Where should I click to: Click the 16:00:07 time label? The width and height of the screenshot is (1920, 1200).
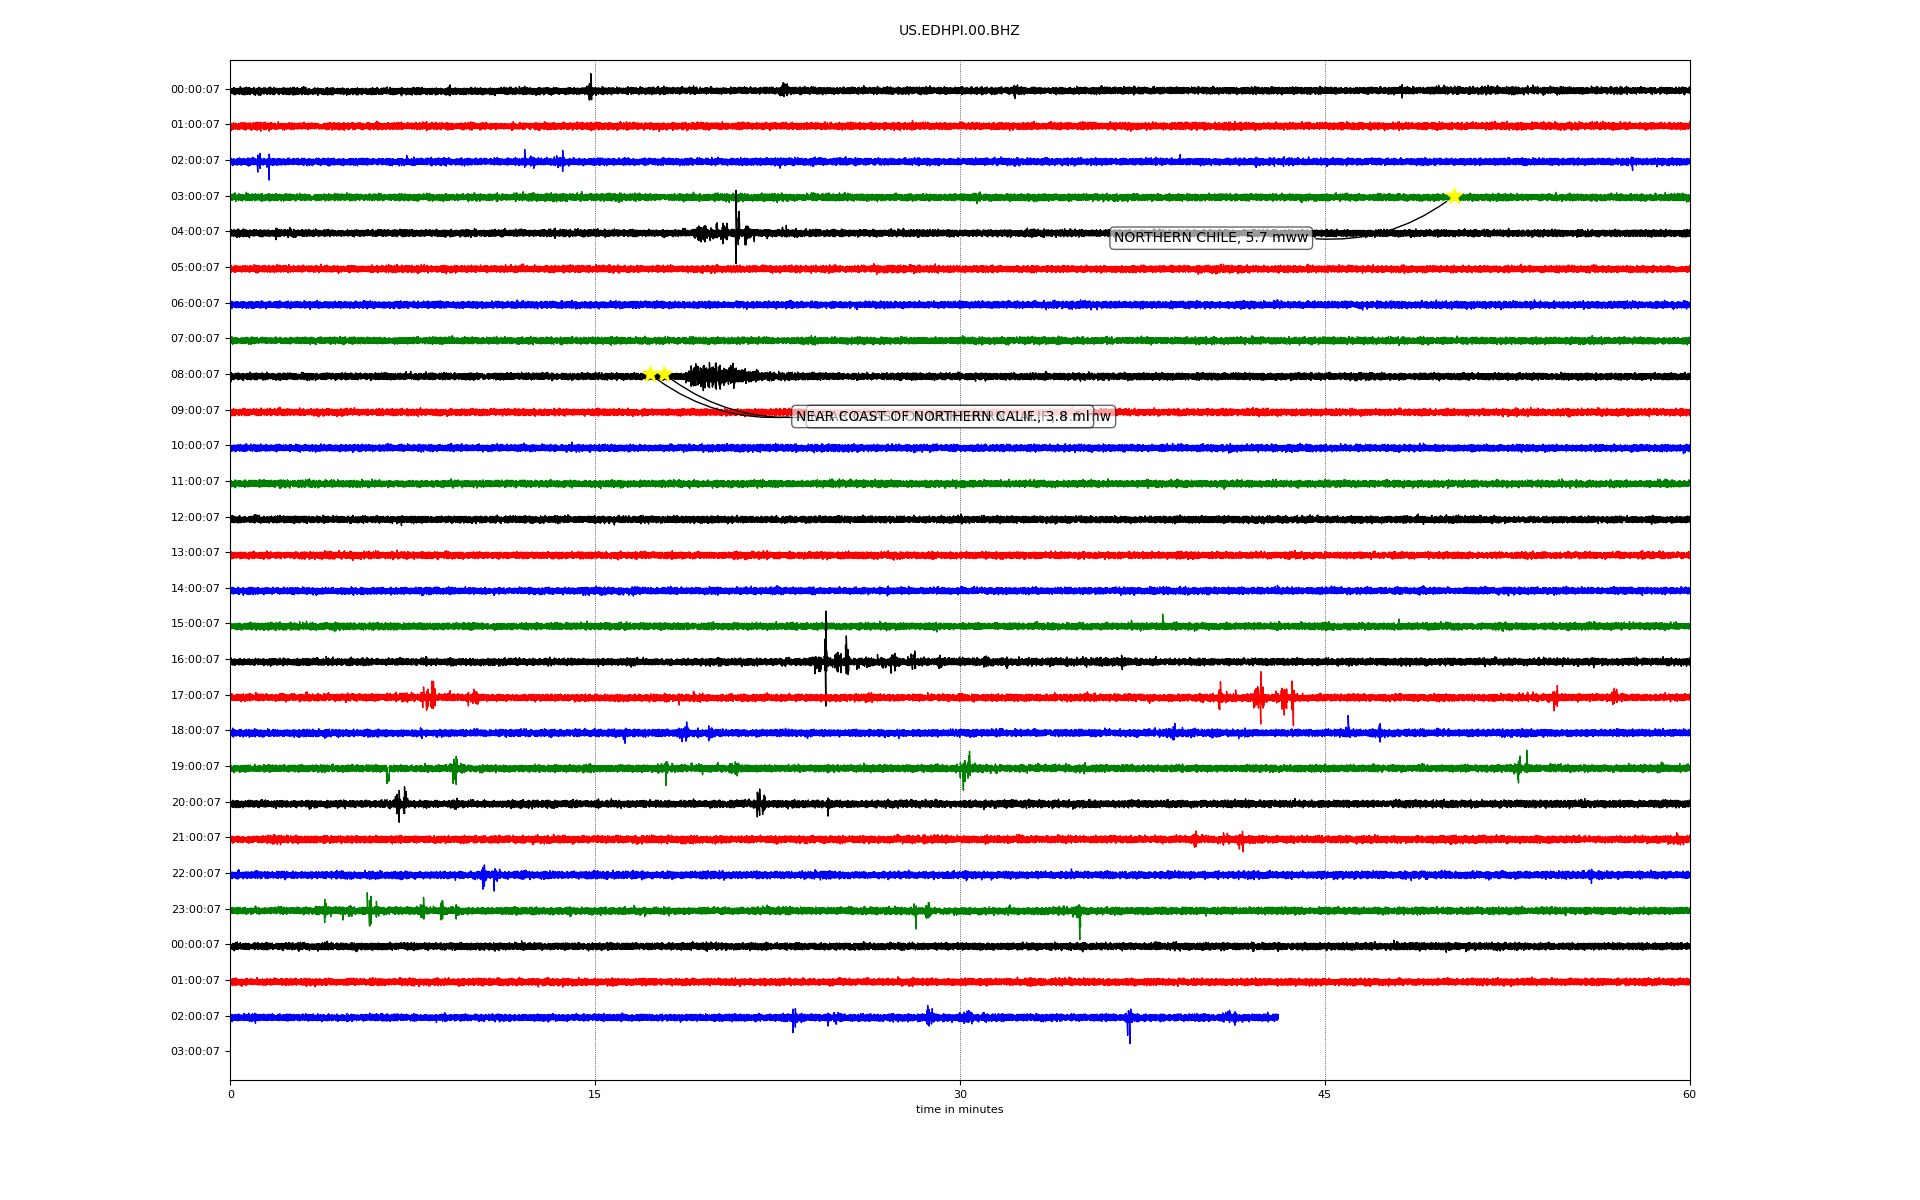(195, 660)
